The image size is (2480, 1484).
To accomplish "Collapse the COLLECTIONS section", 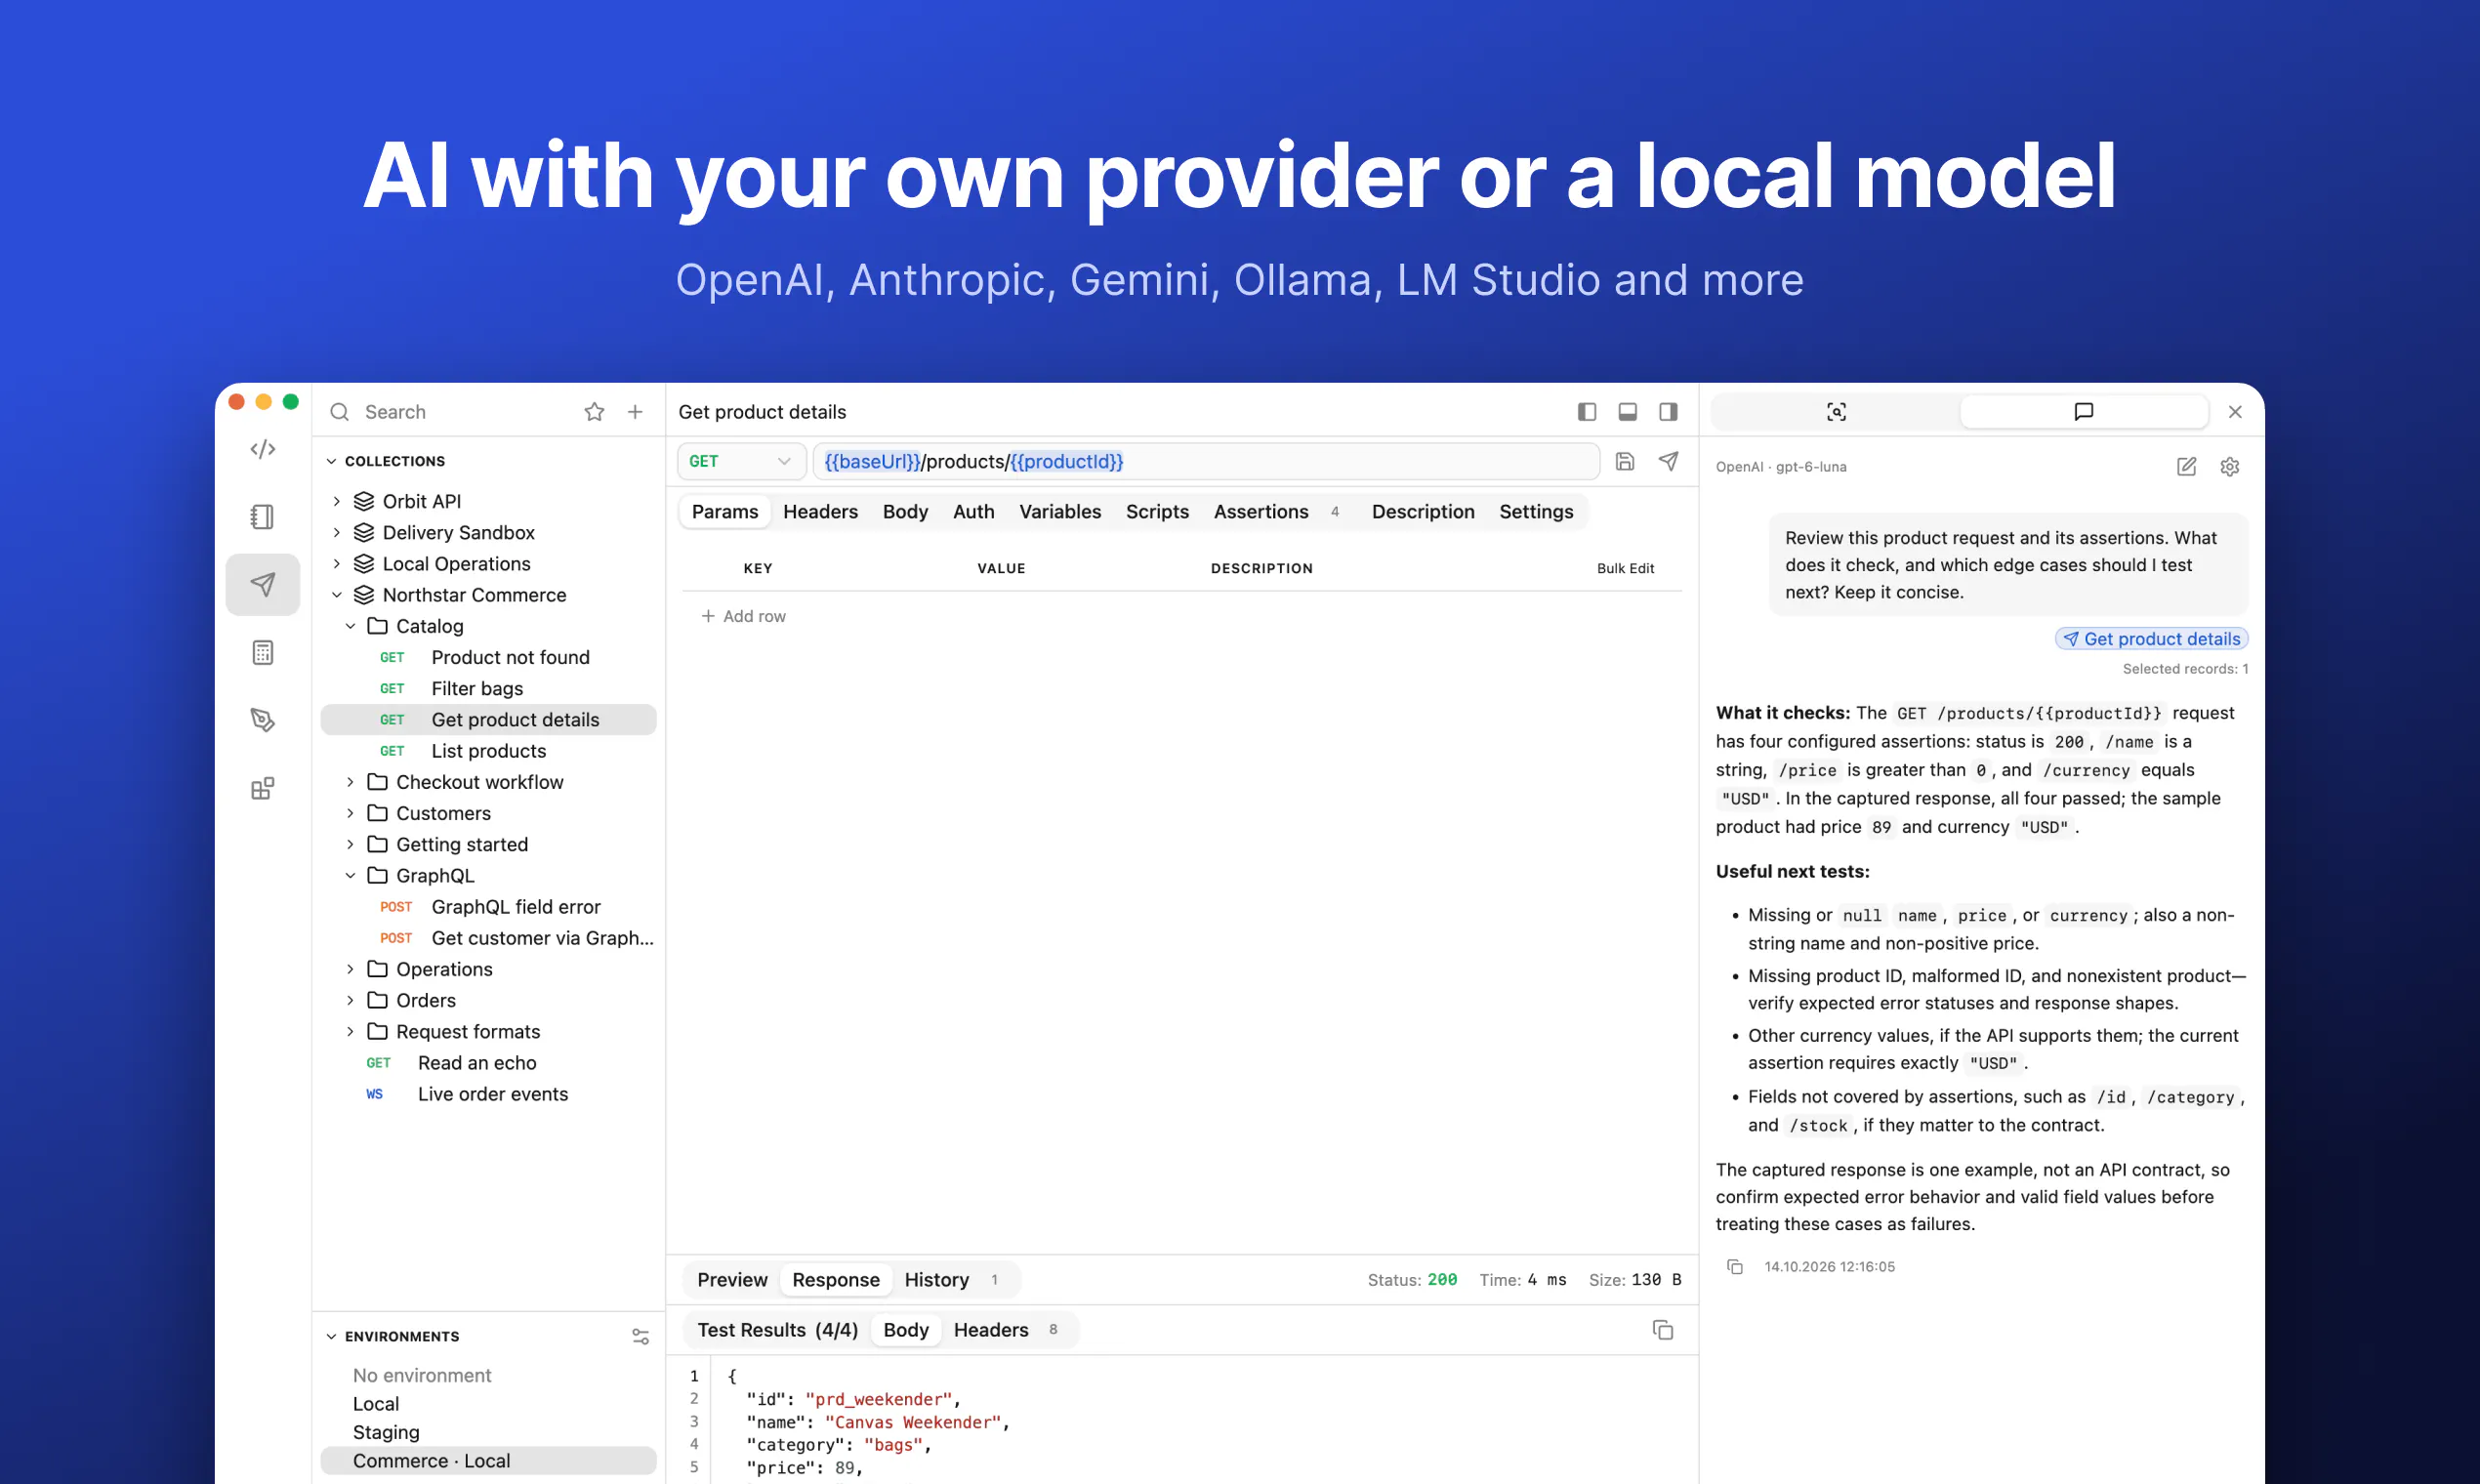I will point(331,461).
